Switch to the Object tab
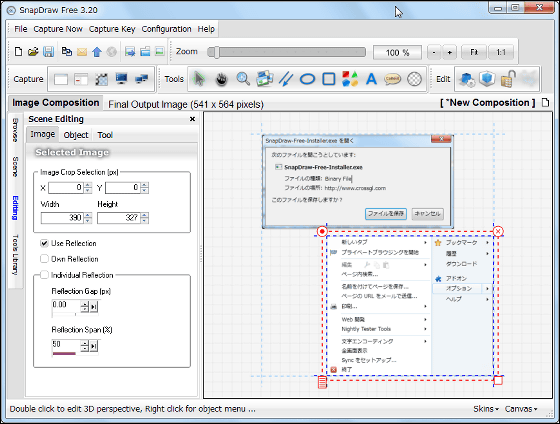 pos(76,135)
